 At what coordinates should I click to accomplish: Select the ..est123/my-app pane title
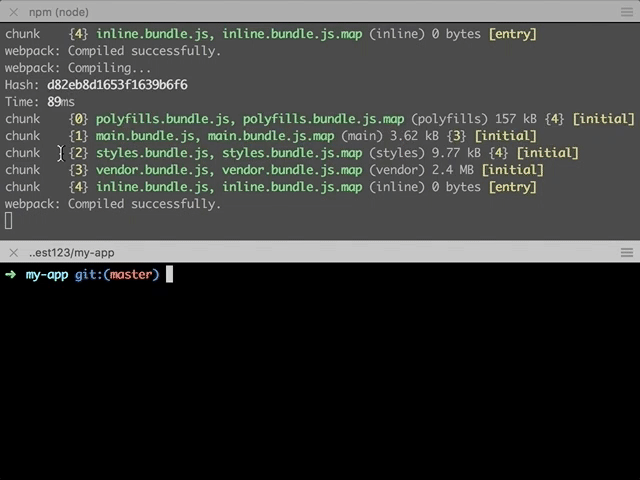click(x=72, y=253)
